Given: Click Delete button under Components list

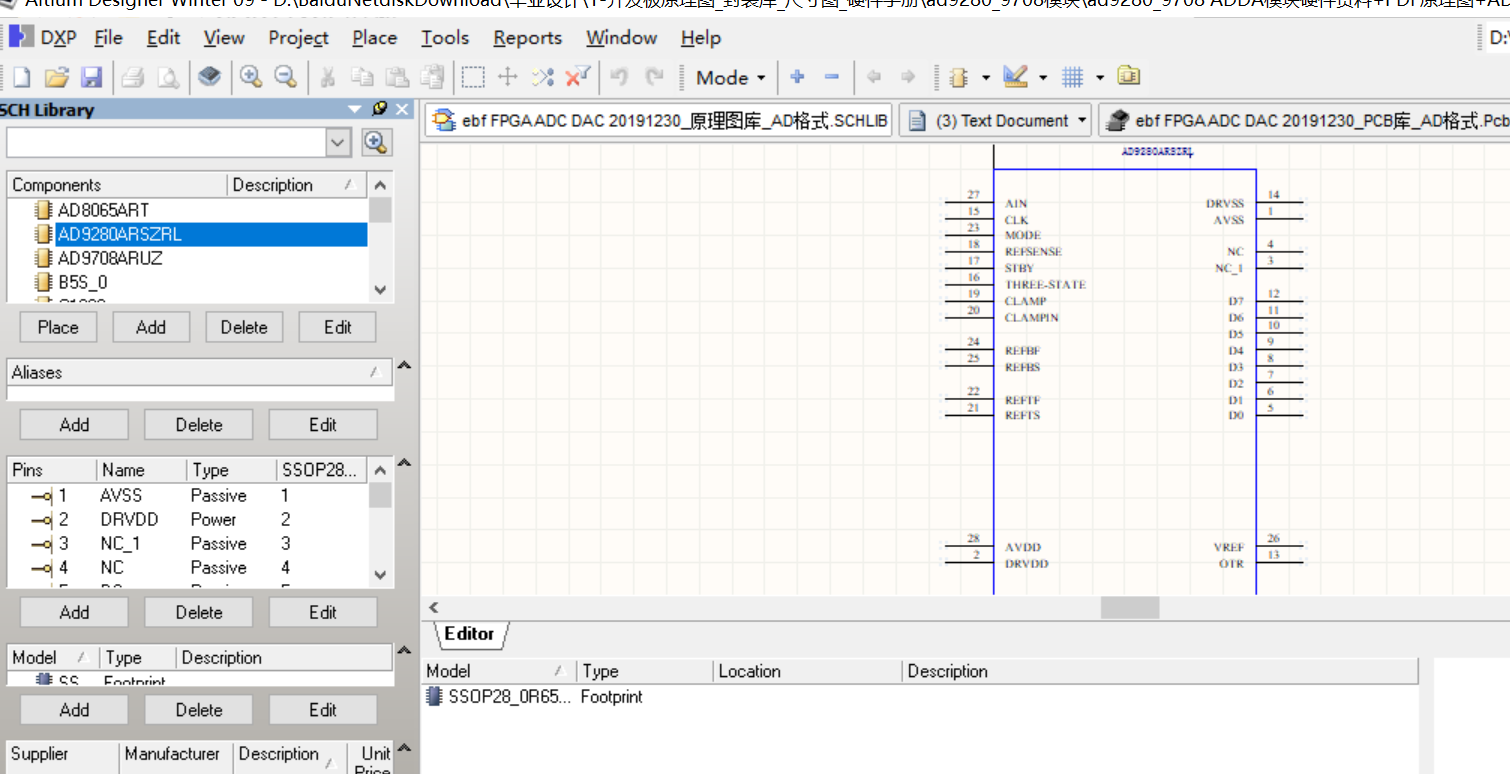Looking at the screenshot, I should tap(244, 327).
